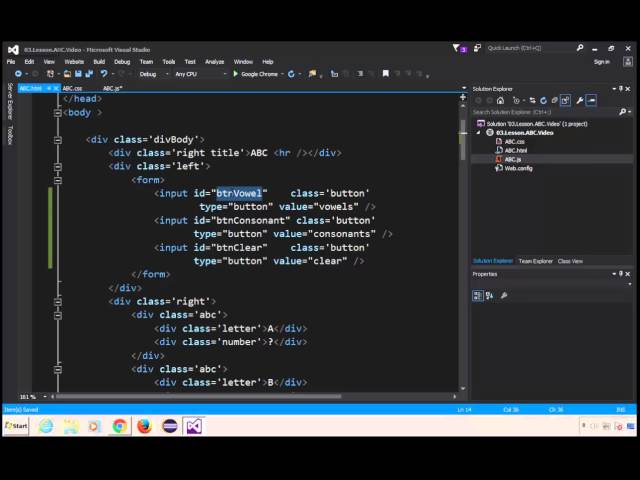Screen dimensions: 640x480
Task: Click the Quick Launch magnifier icon
Action: click(580, 48)
